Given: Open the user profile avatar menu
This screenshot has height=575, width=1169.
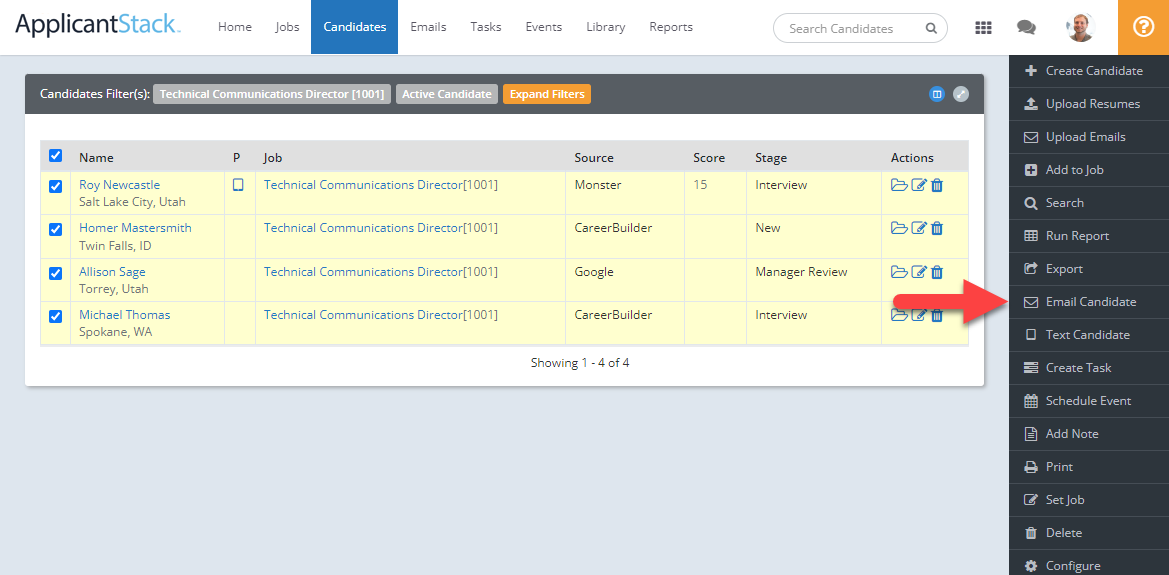Looking at the screenshot, I should pos(1080,28).
